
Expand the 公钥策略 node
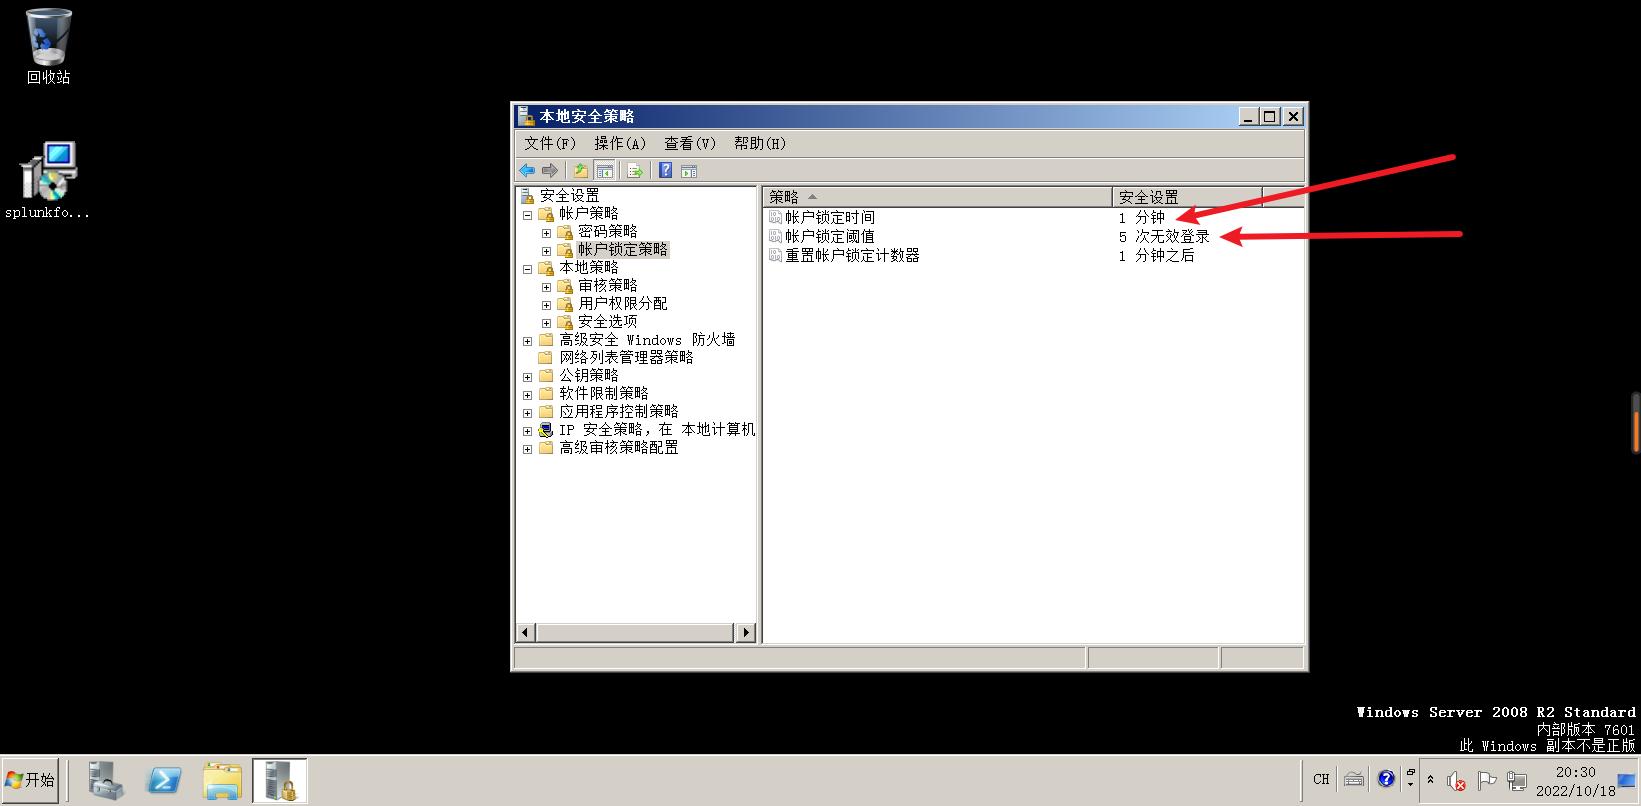pos(527,377)
